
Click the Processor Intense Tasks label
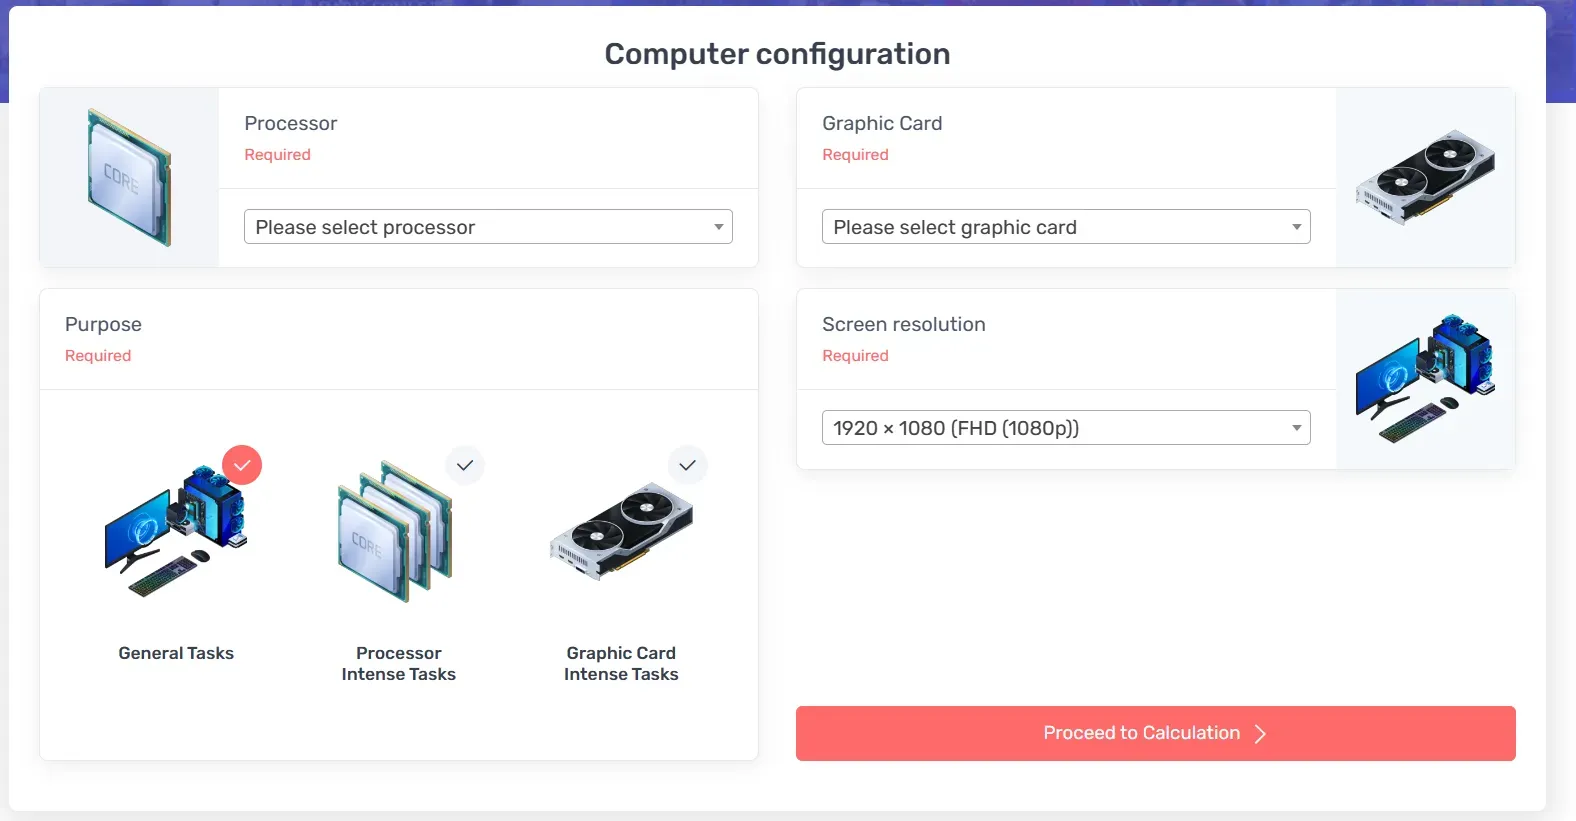click(398, 663)
